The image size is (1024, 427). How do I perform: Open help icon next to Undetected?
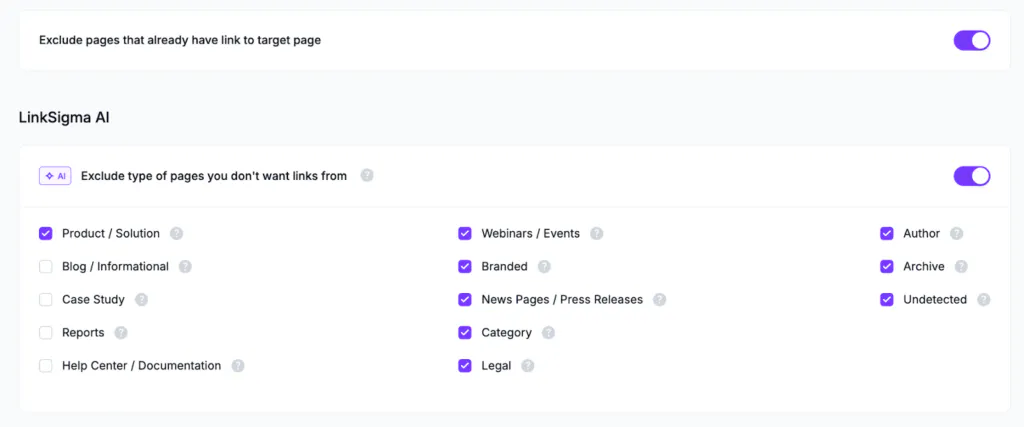tap(984, 300)
